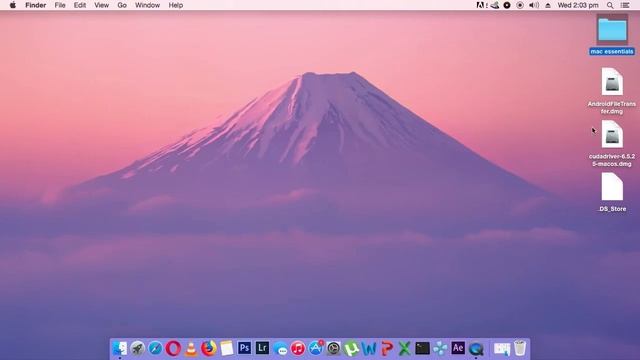
Task: Open Lightroom Lr icon in dock
Action: pos(262,348)
